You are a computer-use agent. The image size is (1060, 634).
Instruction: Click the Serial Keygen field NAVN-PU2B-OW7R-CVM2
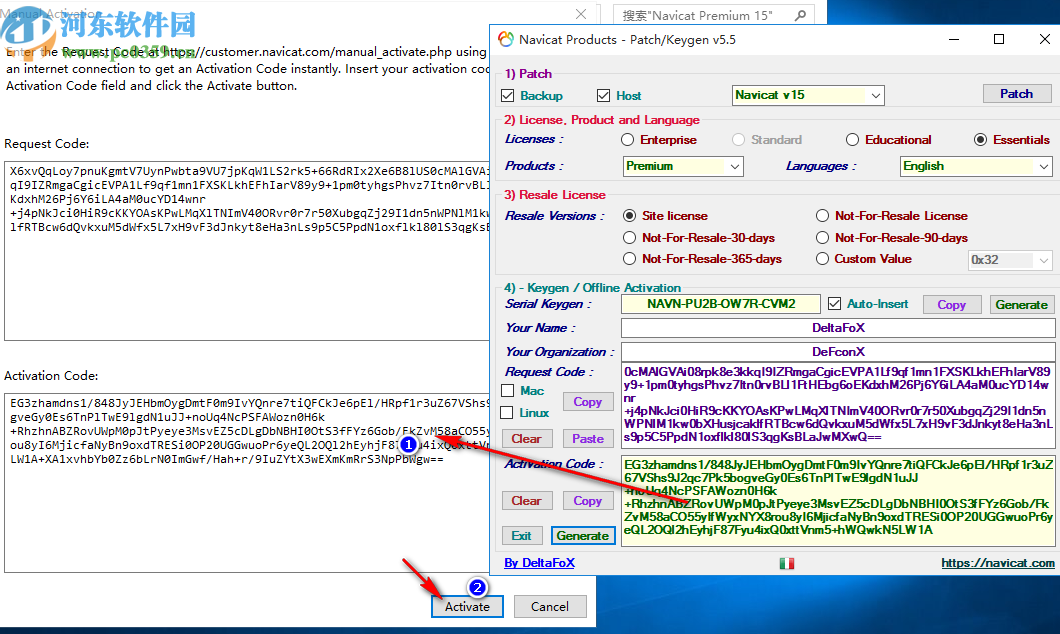click(x=721, y=304)
